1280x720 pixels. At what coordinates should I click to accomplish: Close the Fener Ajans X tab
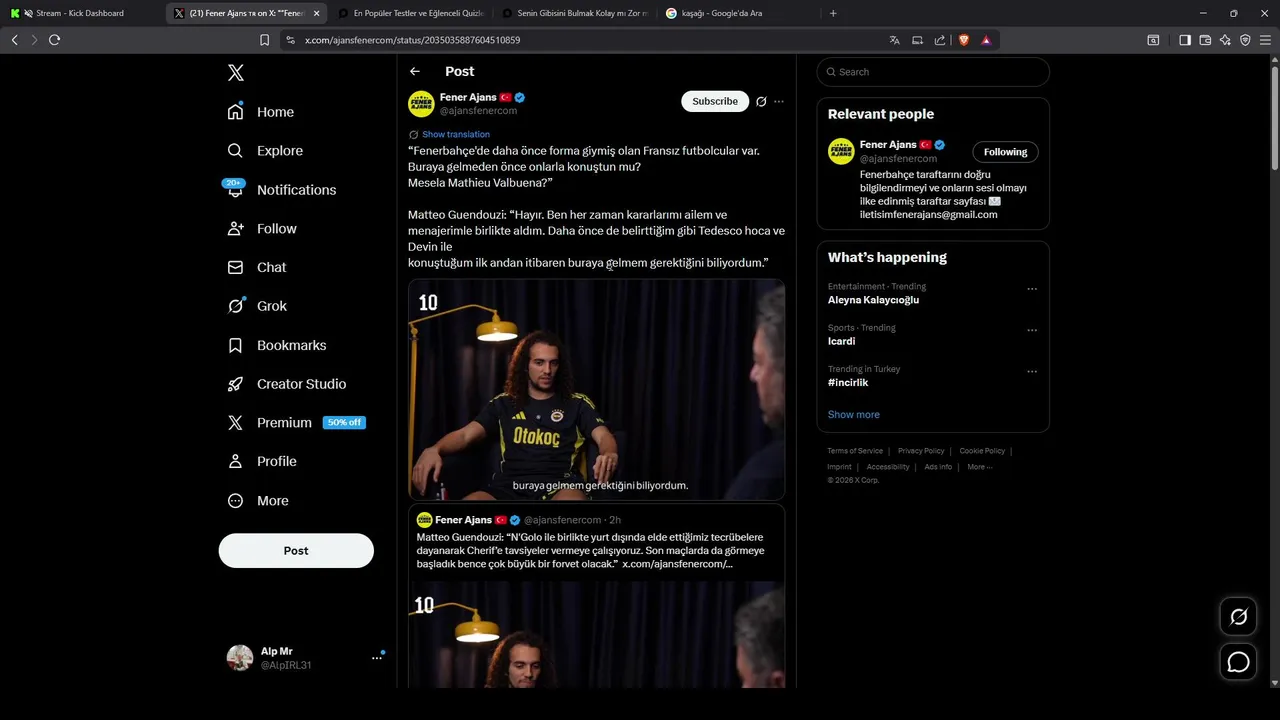click(317, 13)
